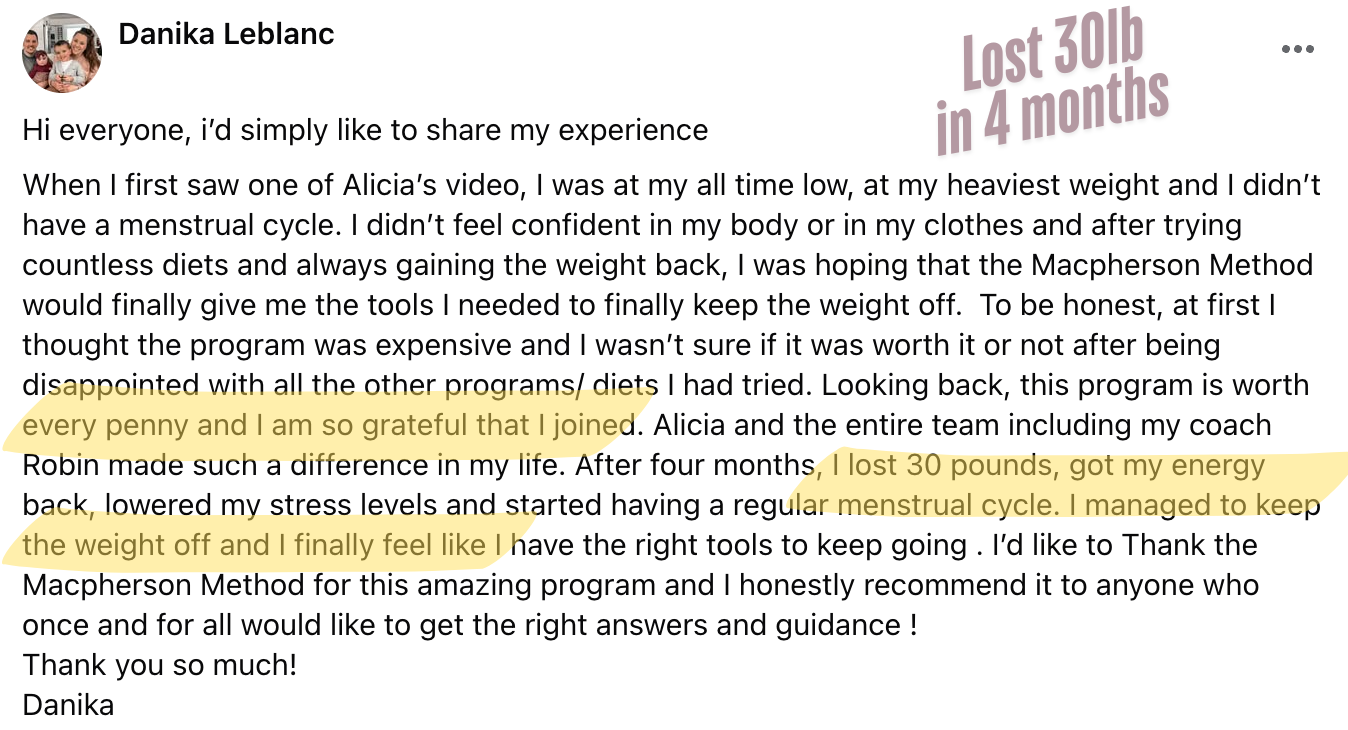Select the 'Hi everyone' greeting line

[365, 130]
